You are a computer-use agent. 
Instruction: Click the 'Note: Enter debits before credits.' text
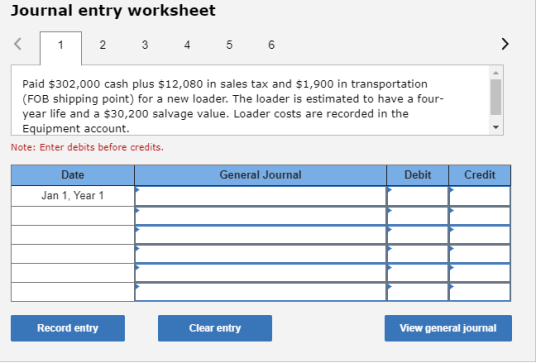point(87,147)
